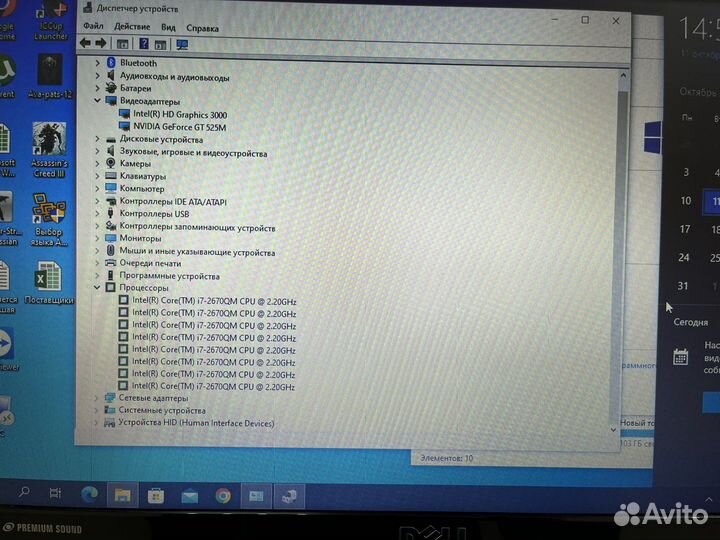Click the calendar agenda icon under Сегодня

point(680,357)
